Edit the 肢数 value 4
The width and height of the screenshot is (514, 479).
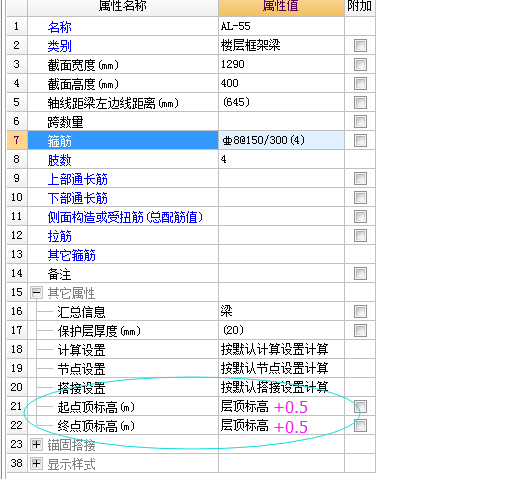tap(281, 159)
